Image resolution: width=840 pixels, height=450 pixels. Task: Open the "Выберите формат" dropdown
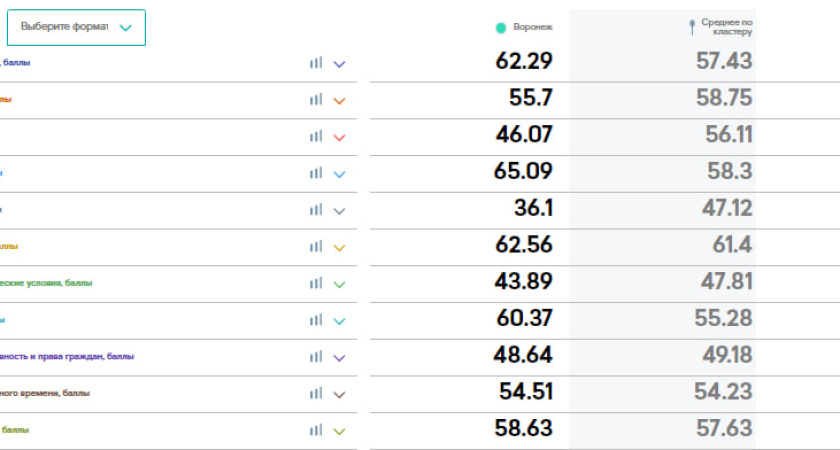coord(76,28)
